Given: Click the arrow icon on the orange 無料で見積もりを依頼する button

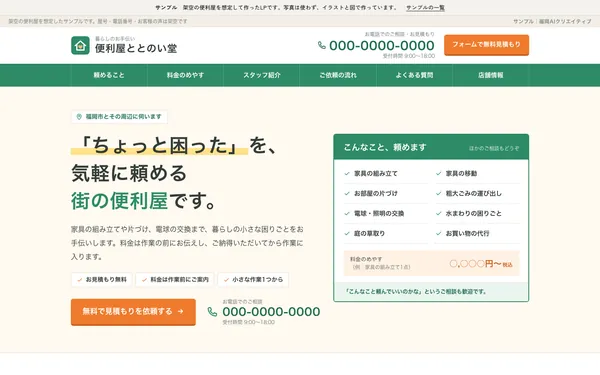Looking at the screenshot, I should tap(181, 312).
